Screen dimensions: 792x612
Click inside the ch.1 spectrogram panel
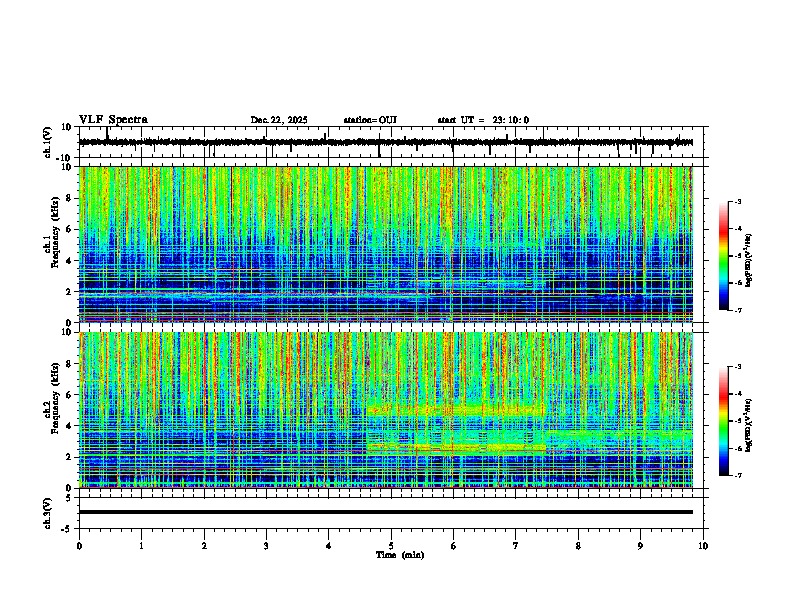coord(386,244)
